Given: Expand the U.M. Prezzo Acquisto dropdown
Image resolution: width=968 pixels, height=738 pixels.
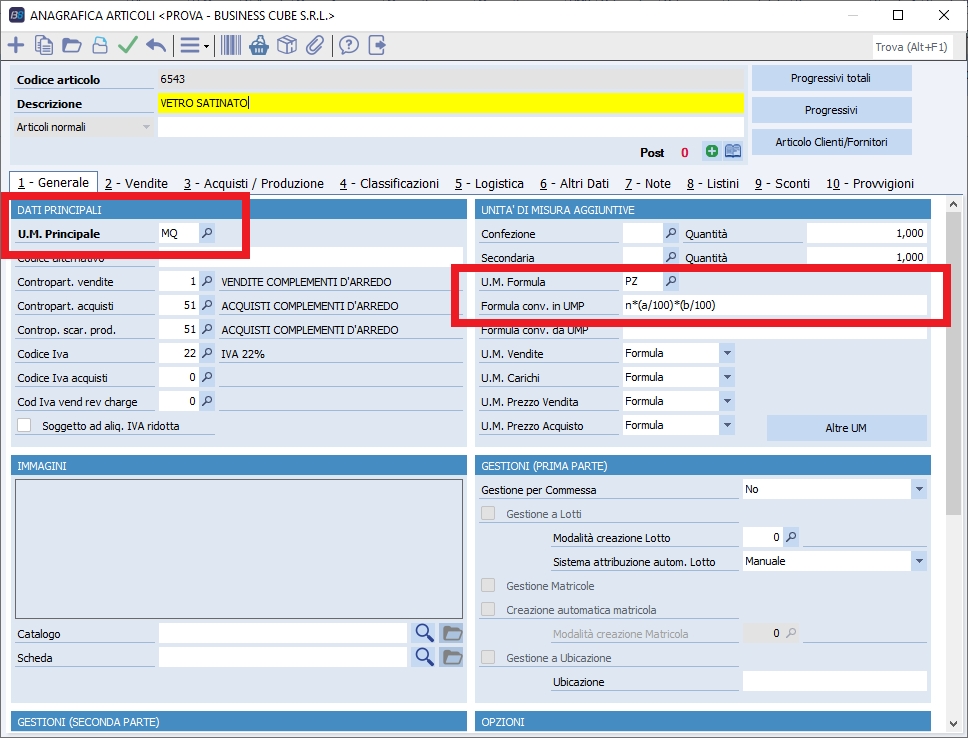Looking at the screenshot, I should 727,426.
